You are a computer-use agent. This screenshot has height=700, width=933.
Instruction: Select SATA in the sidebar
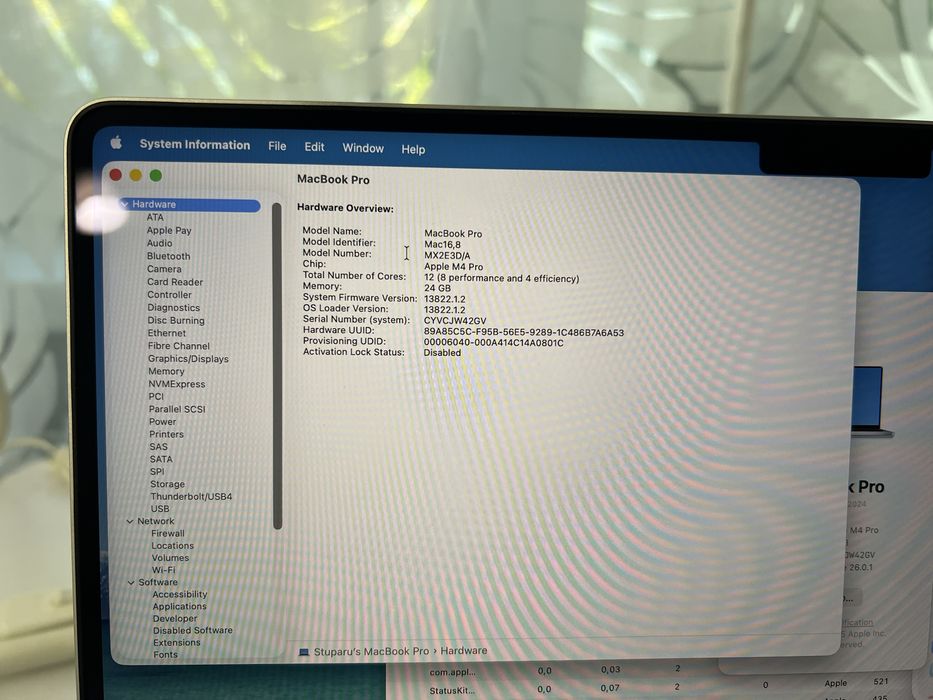click(161, 460)
